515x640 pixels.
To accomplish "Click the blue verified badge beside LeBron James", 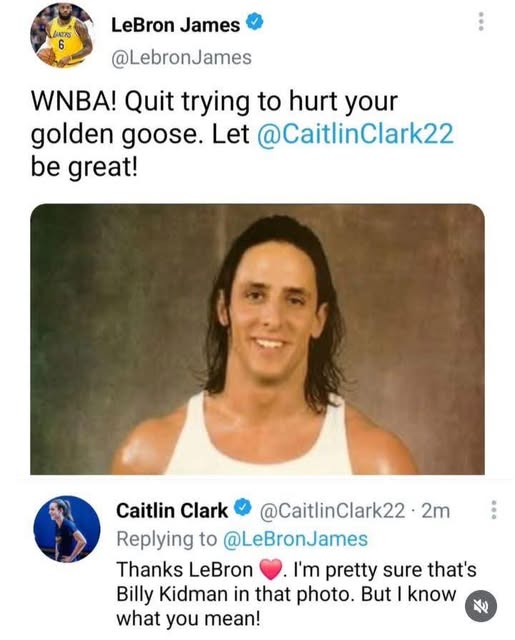I will click(255, 23).
